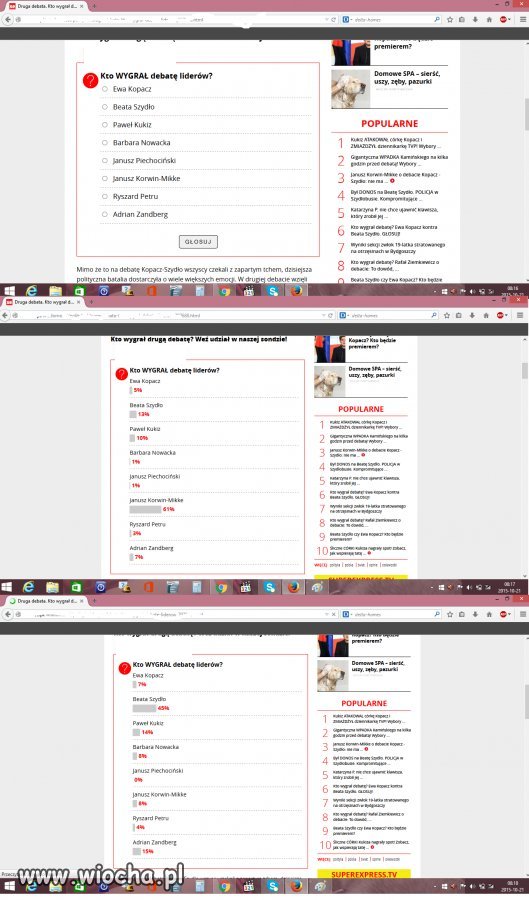Expand URL history dropdown in topmost address bar

[x=326, y=20]
